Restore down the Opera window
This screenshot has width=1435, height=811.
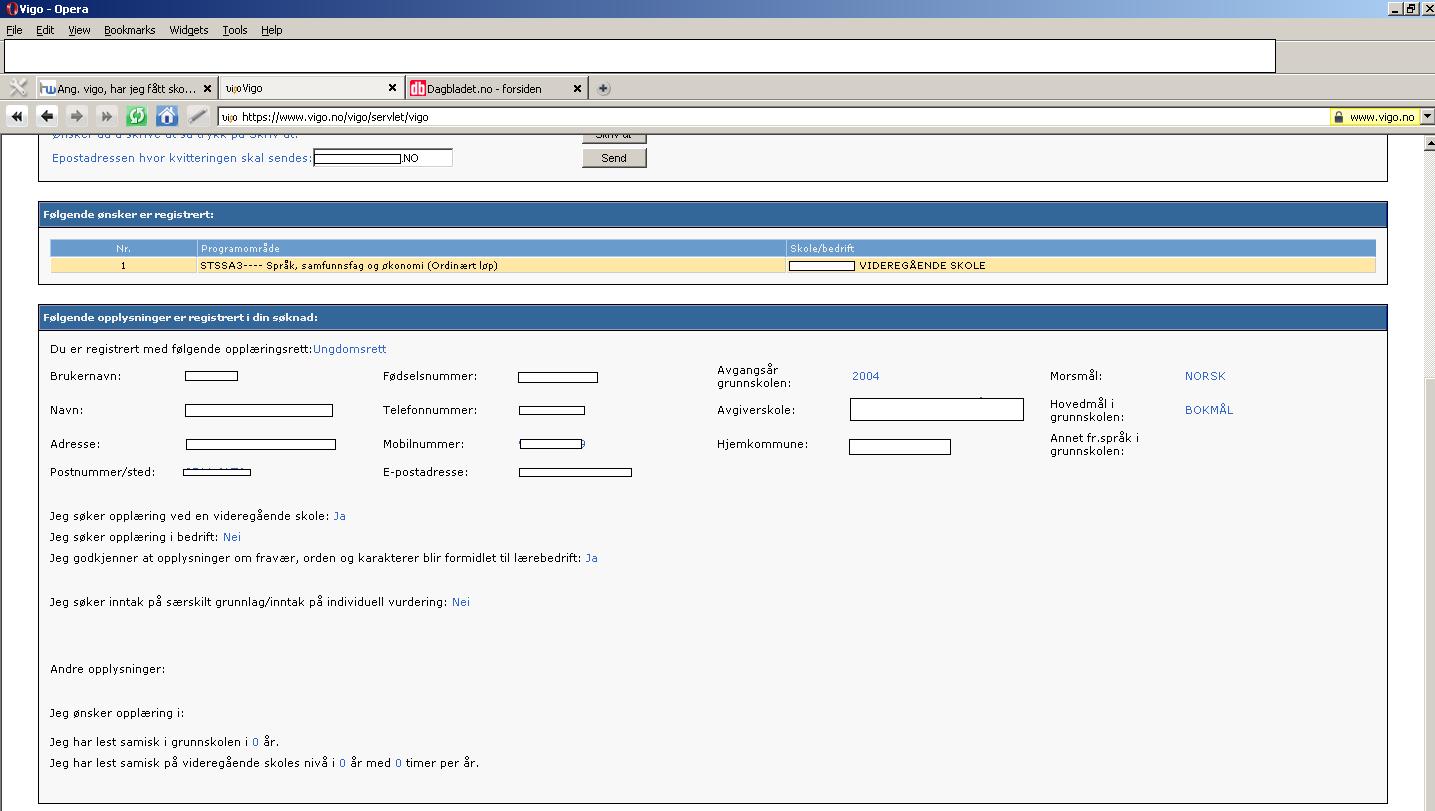pyautogui.click(x=1411, y=9)
